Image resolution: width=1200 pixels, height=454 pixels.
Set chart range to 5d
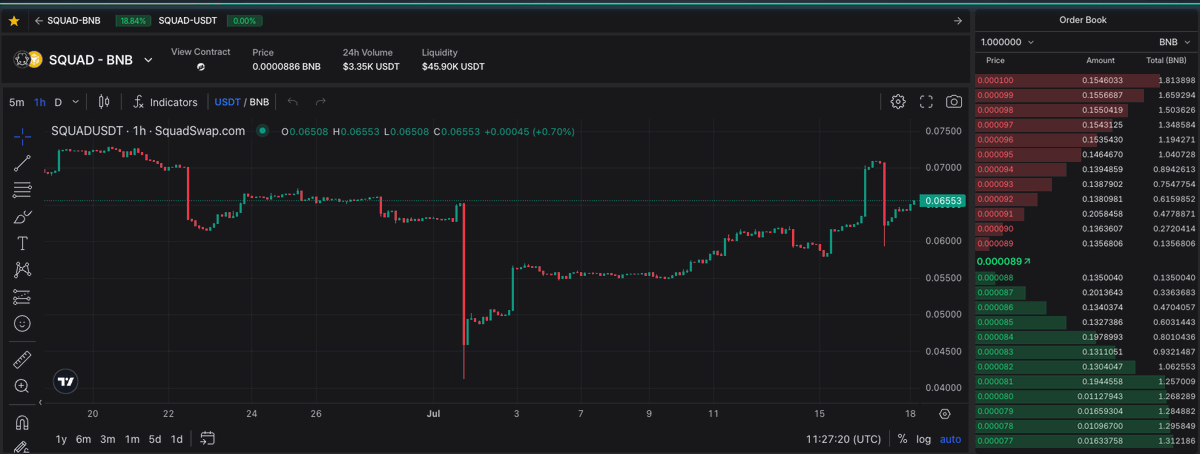point(154,439)
